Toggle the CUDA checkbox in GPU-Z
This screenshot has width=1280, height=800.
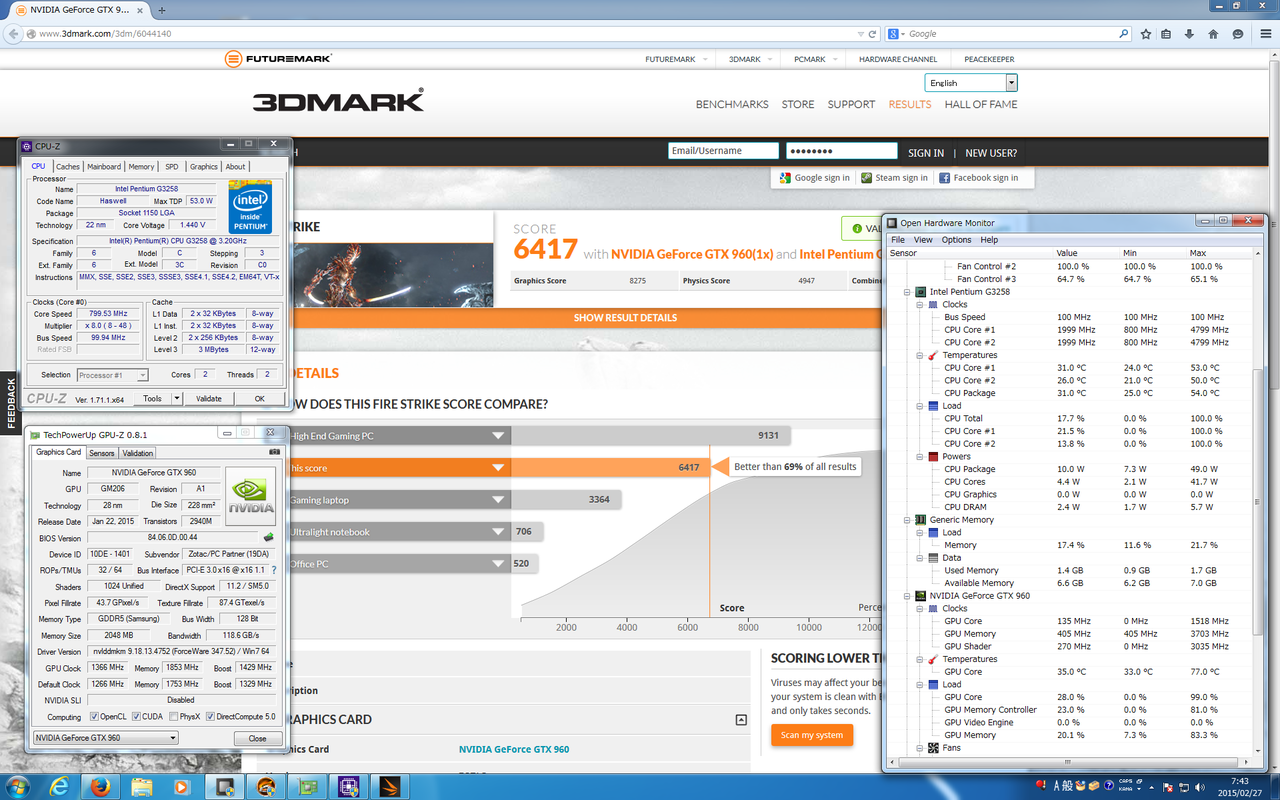[x=136, y=717]
